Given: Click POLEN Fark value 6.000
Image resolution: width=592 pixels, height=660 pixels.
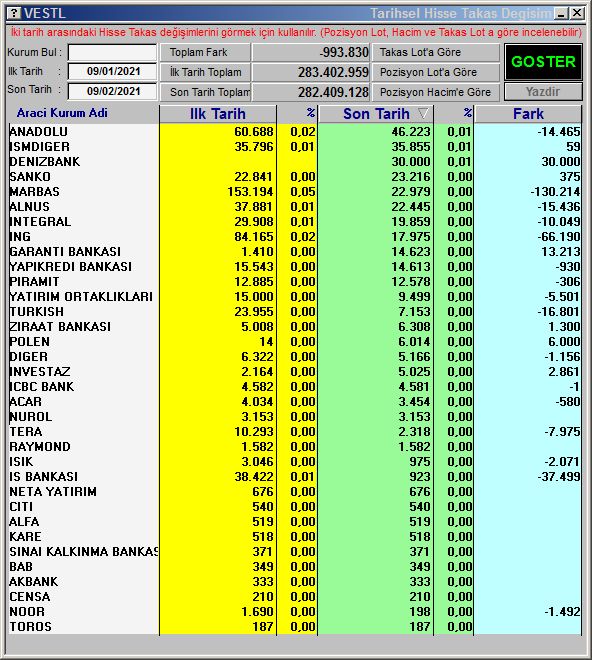Looking at the screenshot, I should coord(564,342).
